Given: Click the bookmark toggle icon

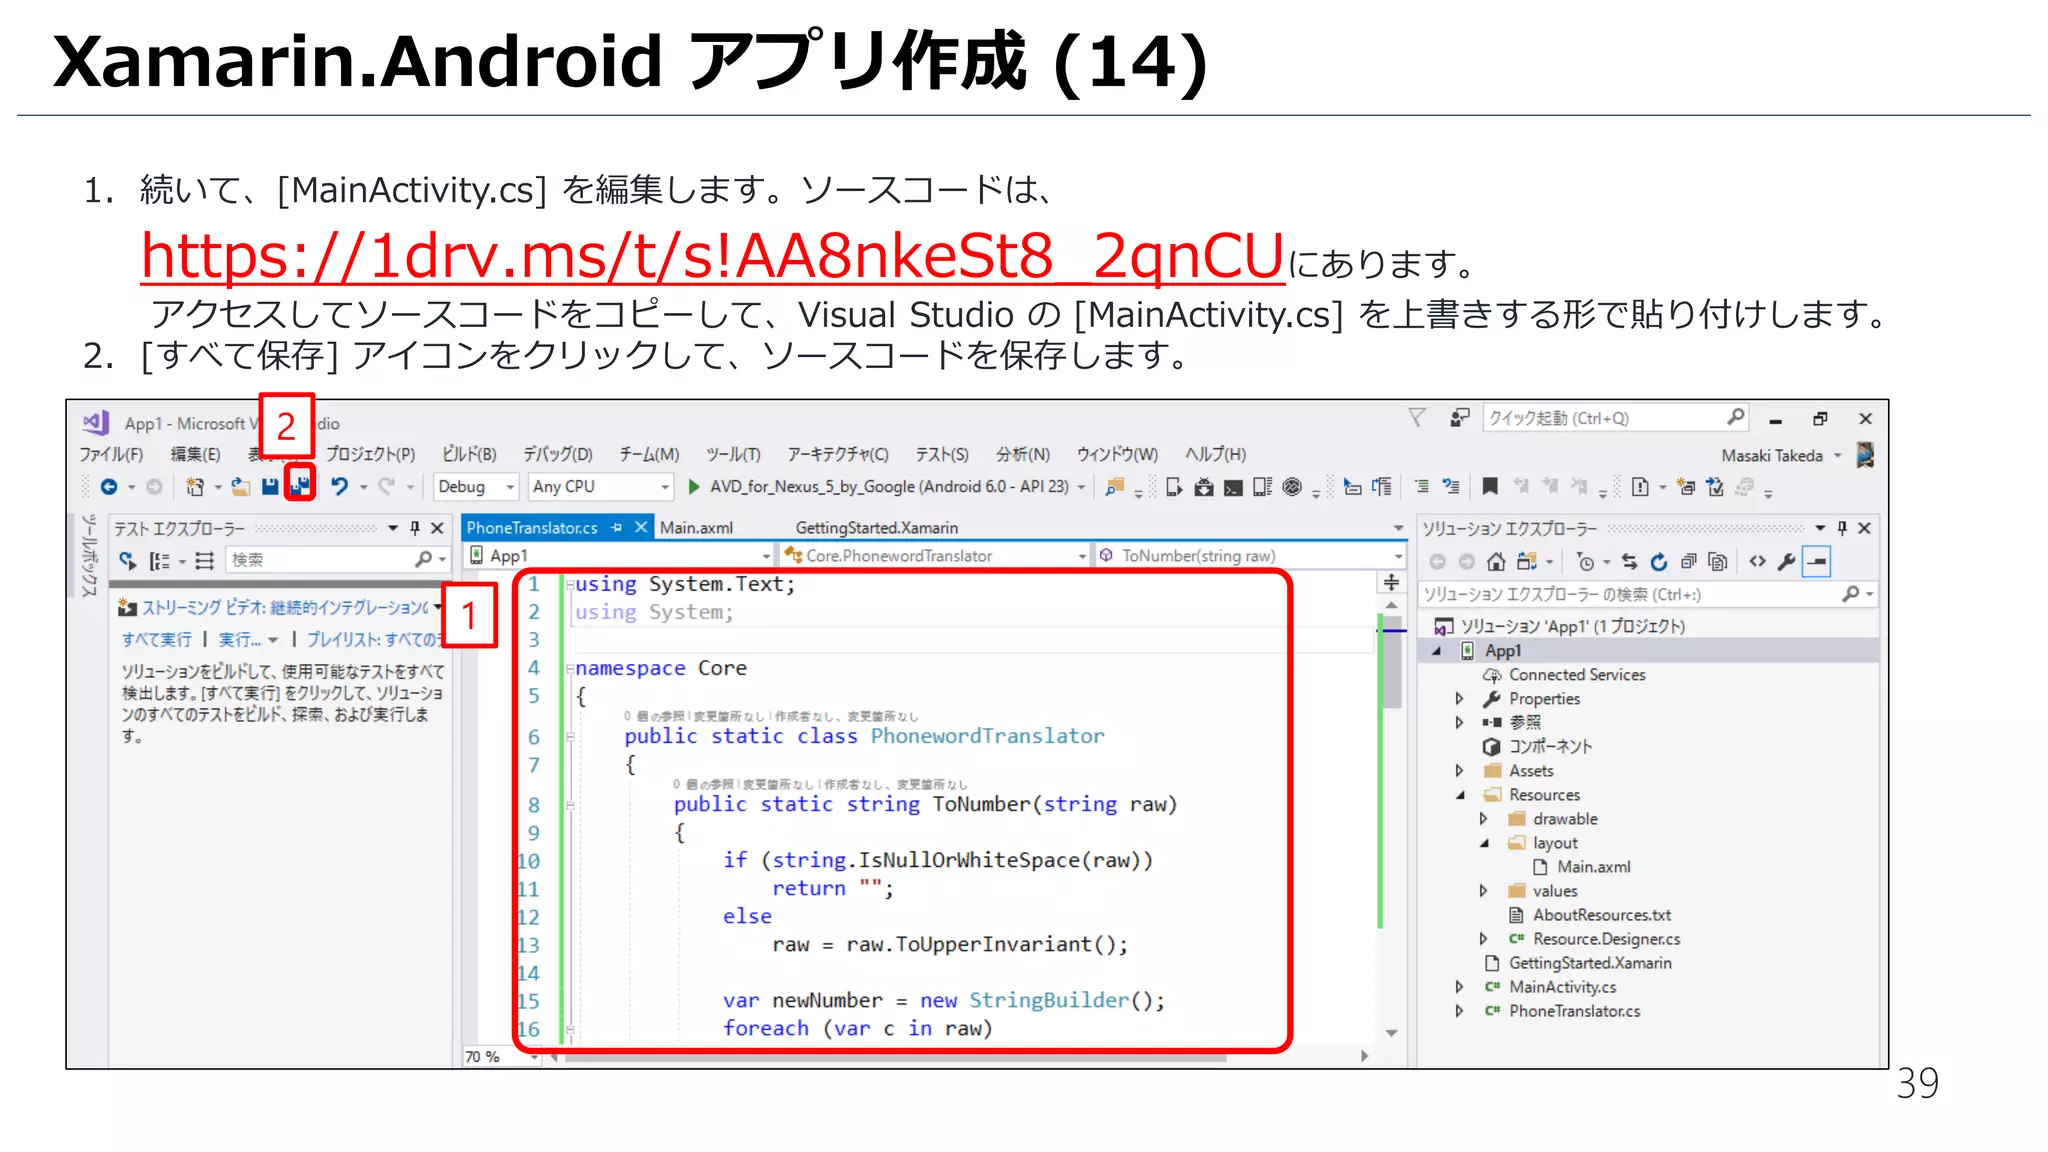Looking at the screenshot, I should (x=1490, y=487).
